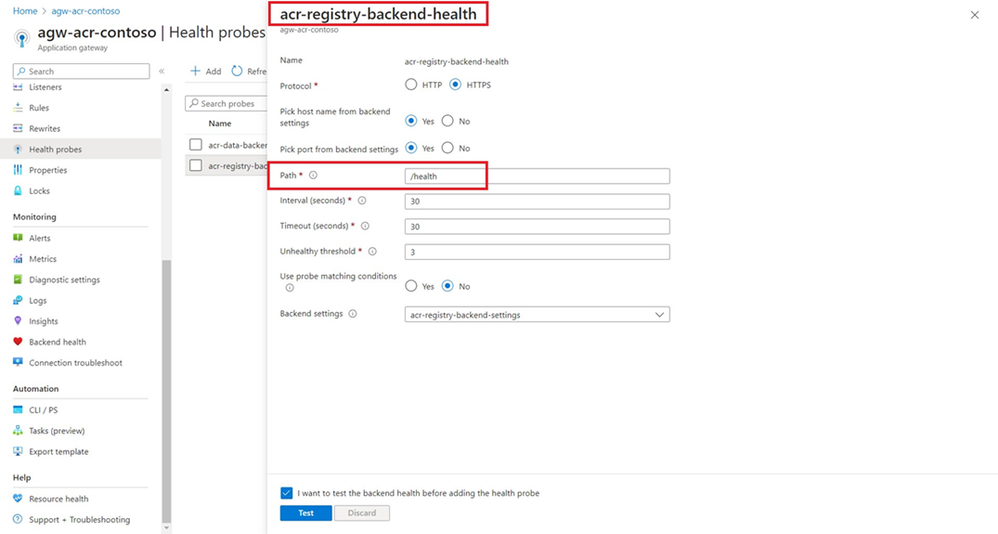This screenshot has height=534, width=998.
Task: Click the probe matching conditions info icon
Action: click(290, 288)
